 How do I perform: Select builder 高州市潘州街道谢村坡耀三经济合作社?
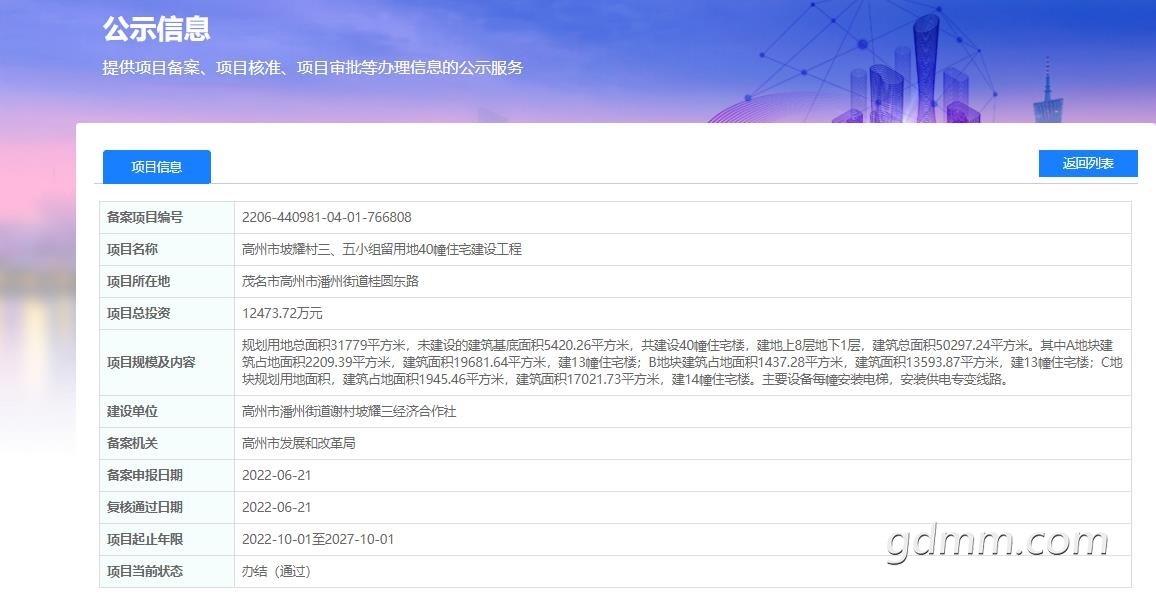tap(349, 412)
